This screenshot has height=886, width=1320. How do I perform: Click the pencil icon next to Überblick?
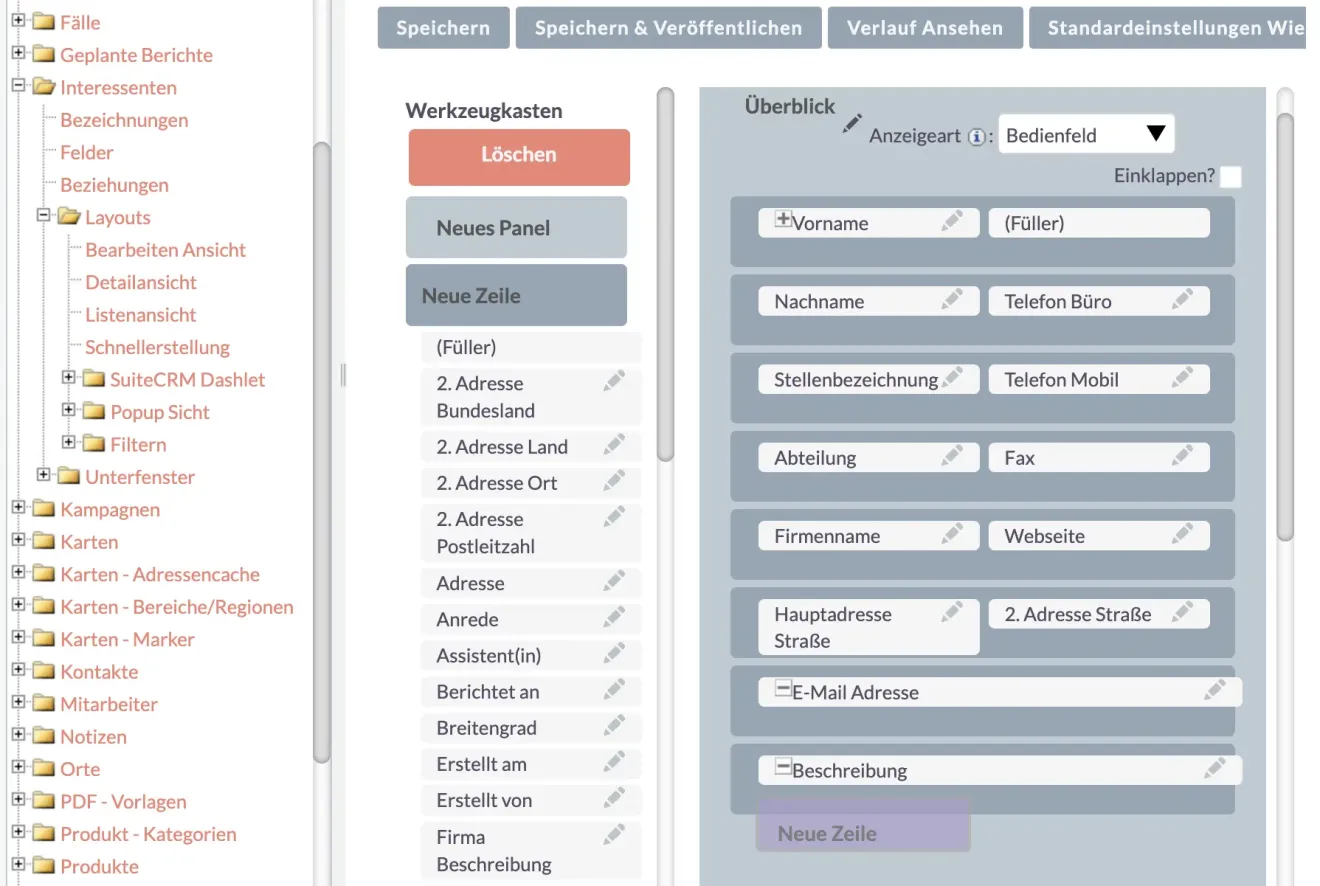click(x=852, y=124)
